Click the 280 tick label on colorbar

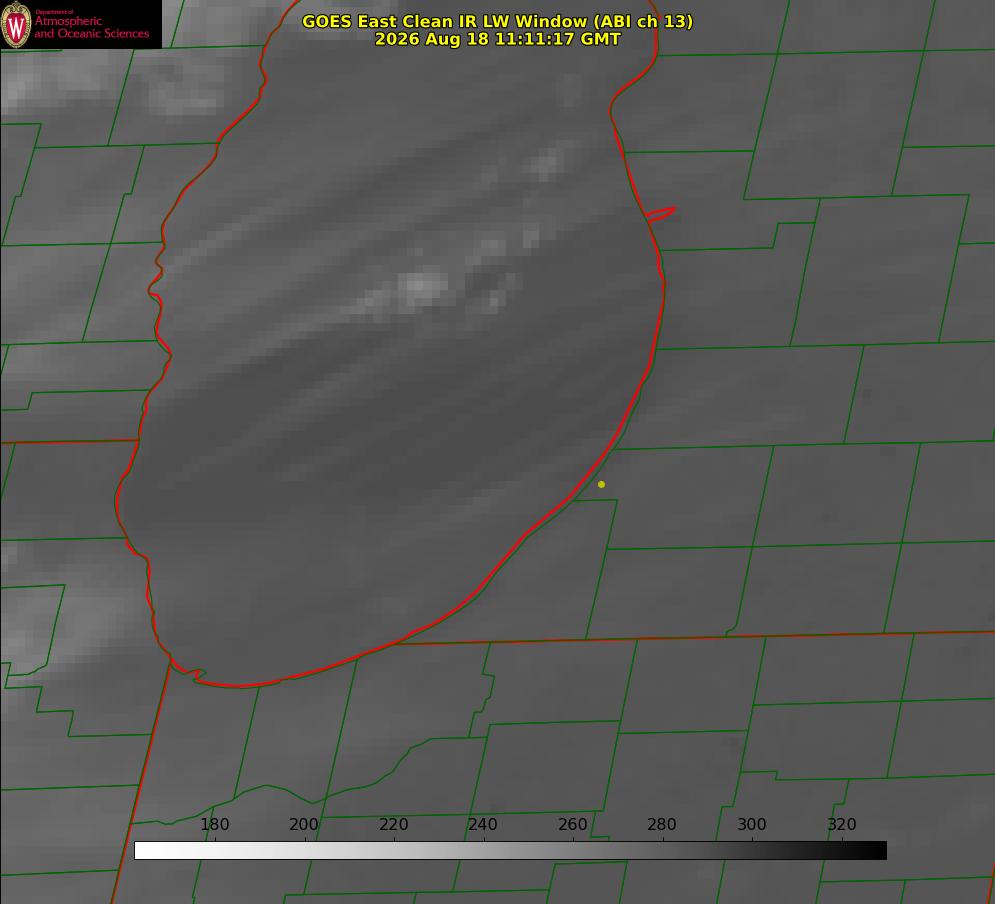662,824
